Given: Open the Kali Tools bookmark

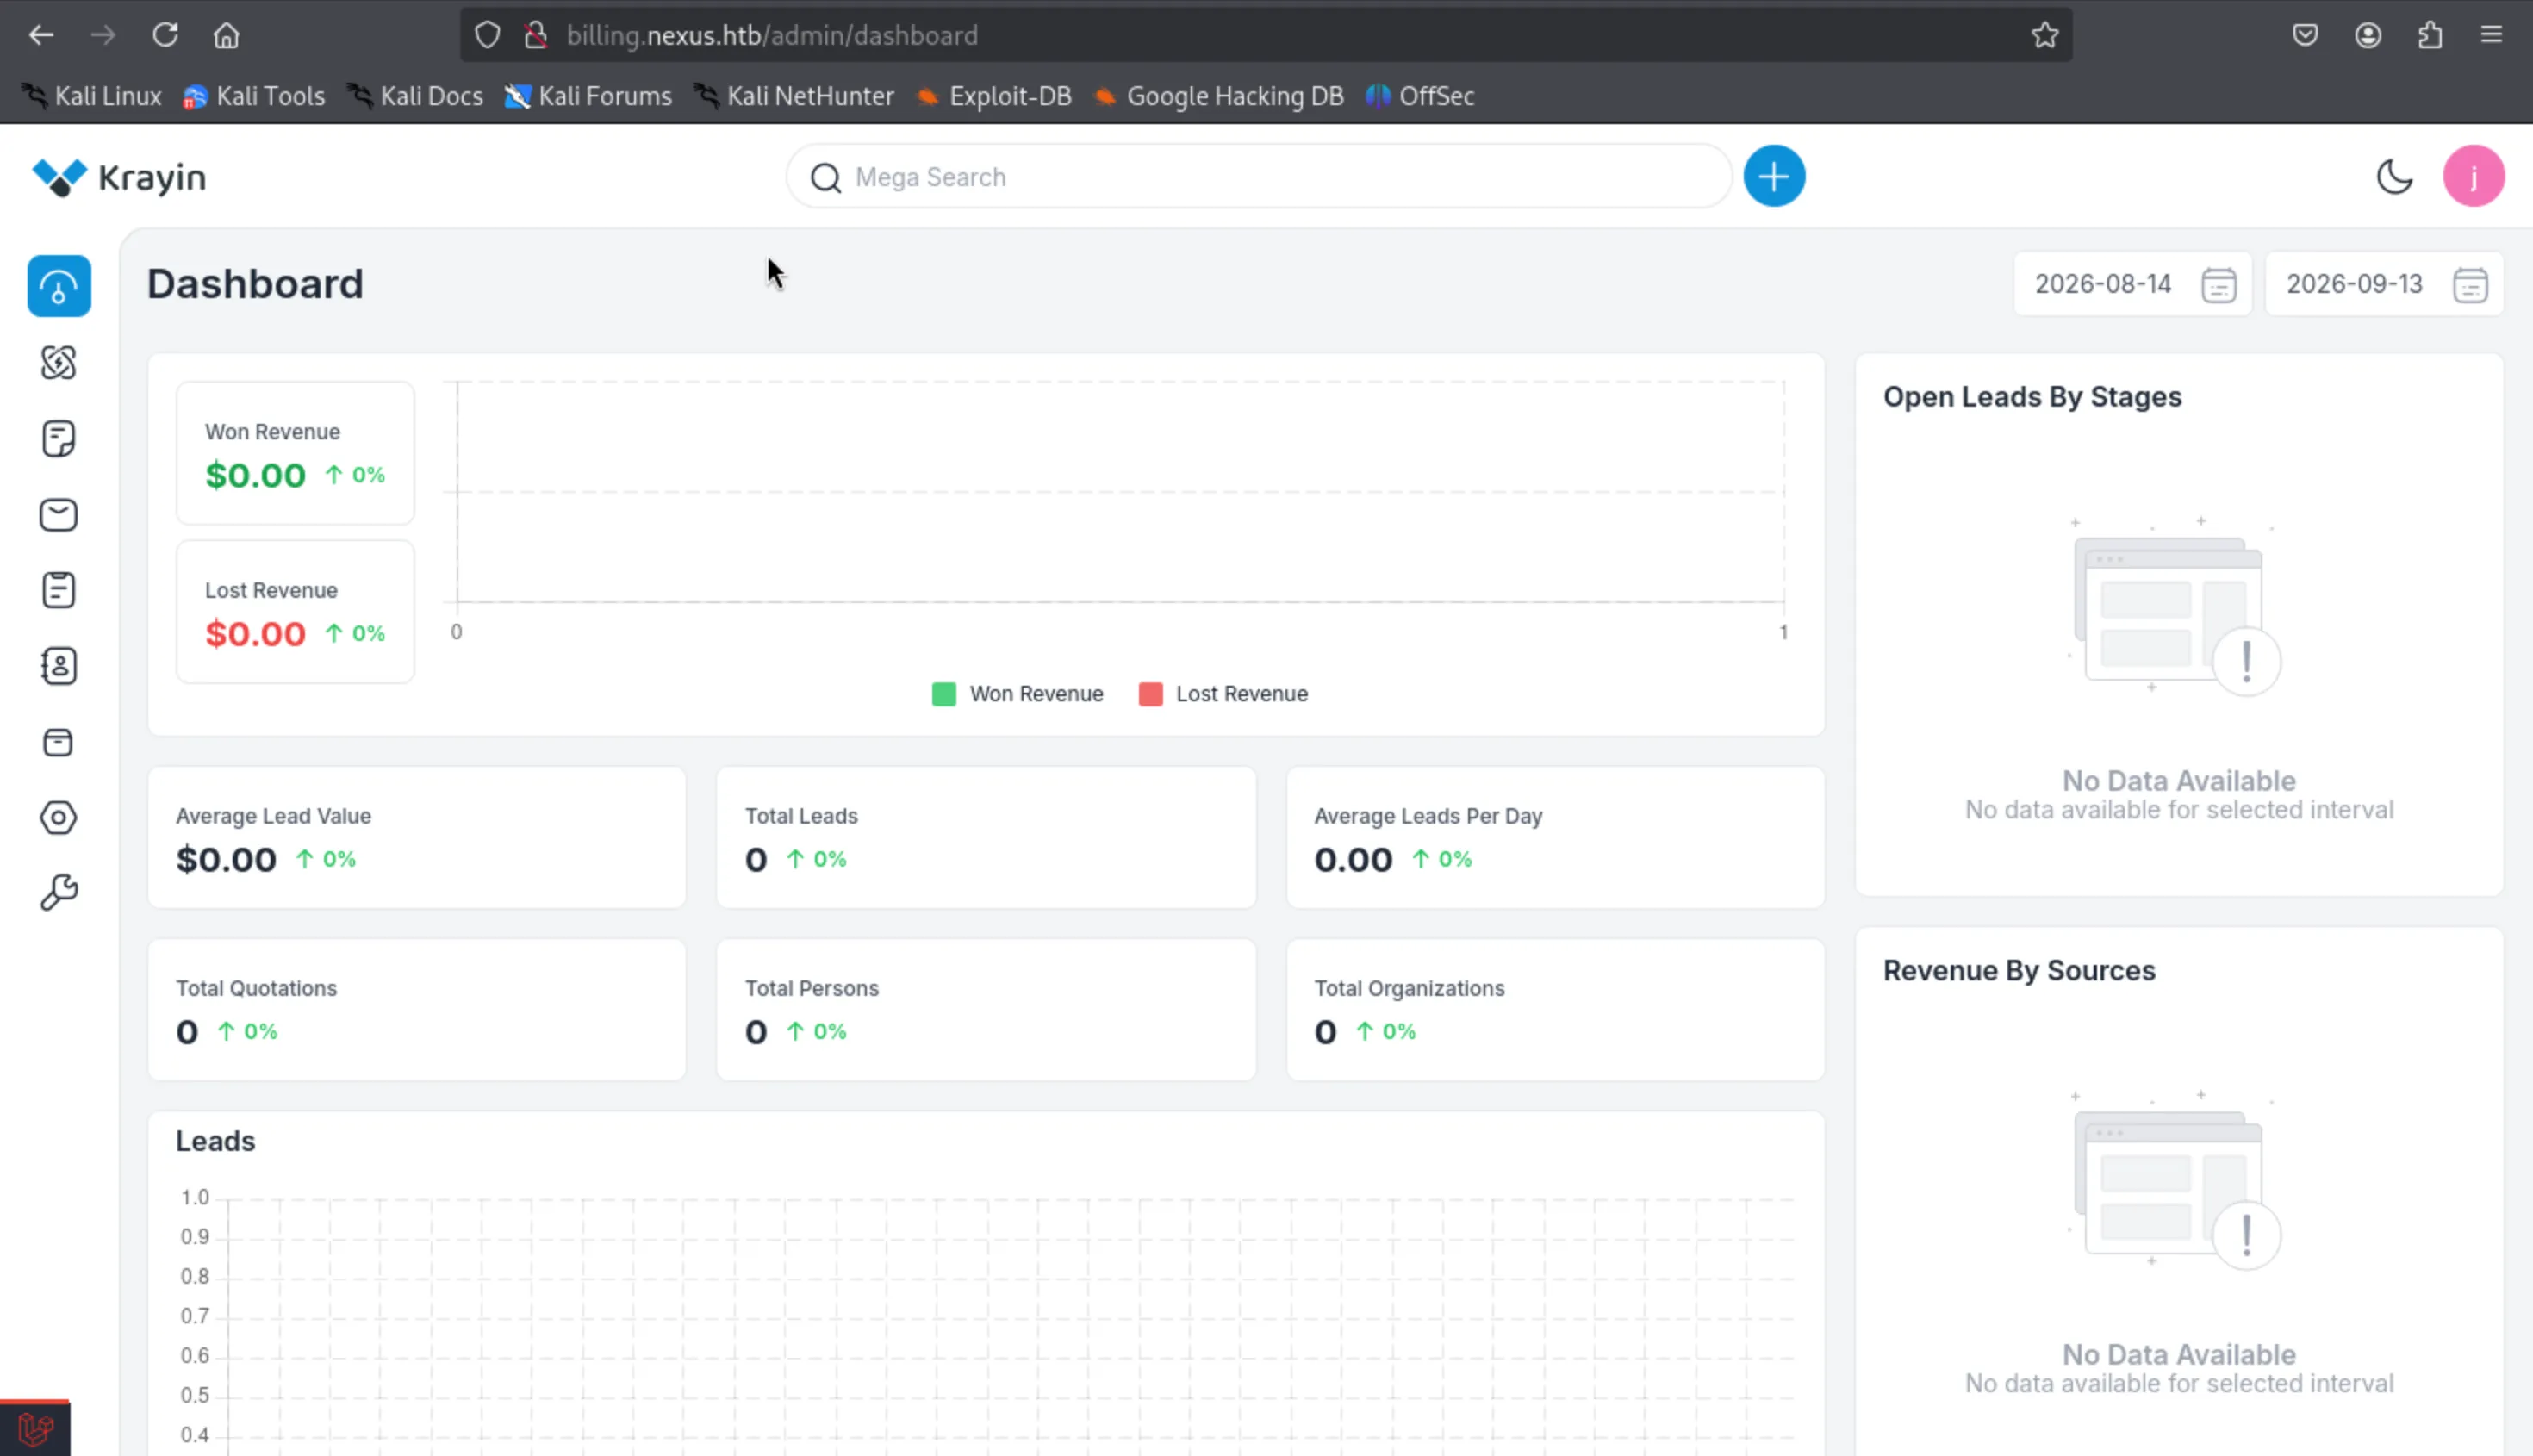Looking at the screenshot, I should pos(254,96).
